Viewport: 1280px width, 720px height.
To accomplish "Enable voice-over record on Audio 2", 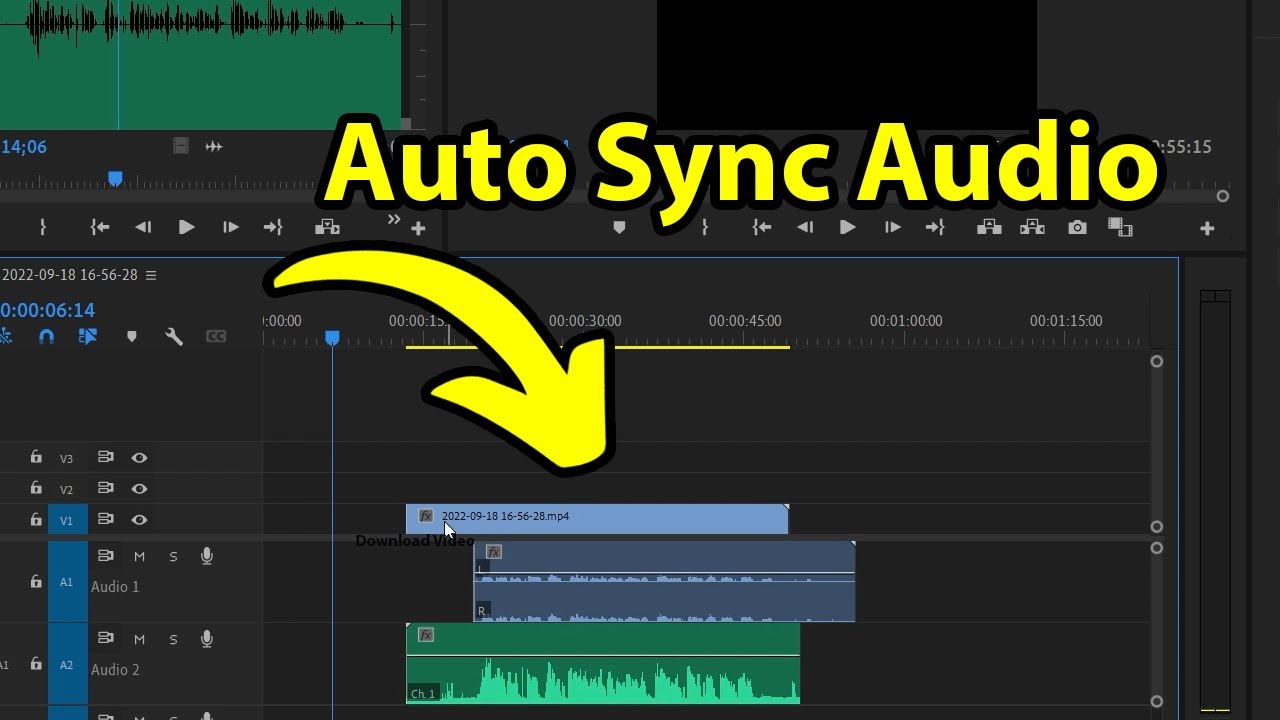I will pyautogui.click(x=207, y=639).
